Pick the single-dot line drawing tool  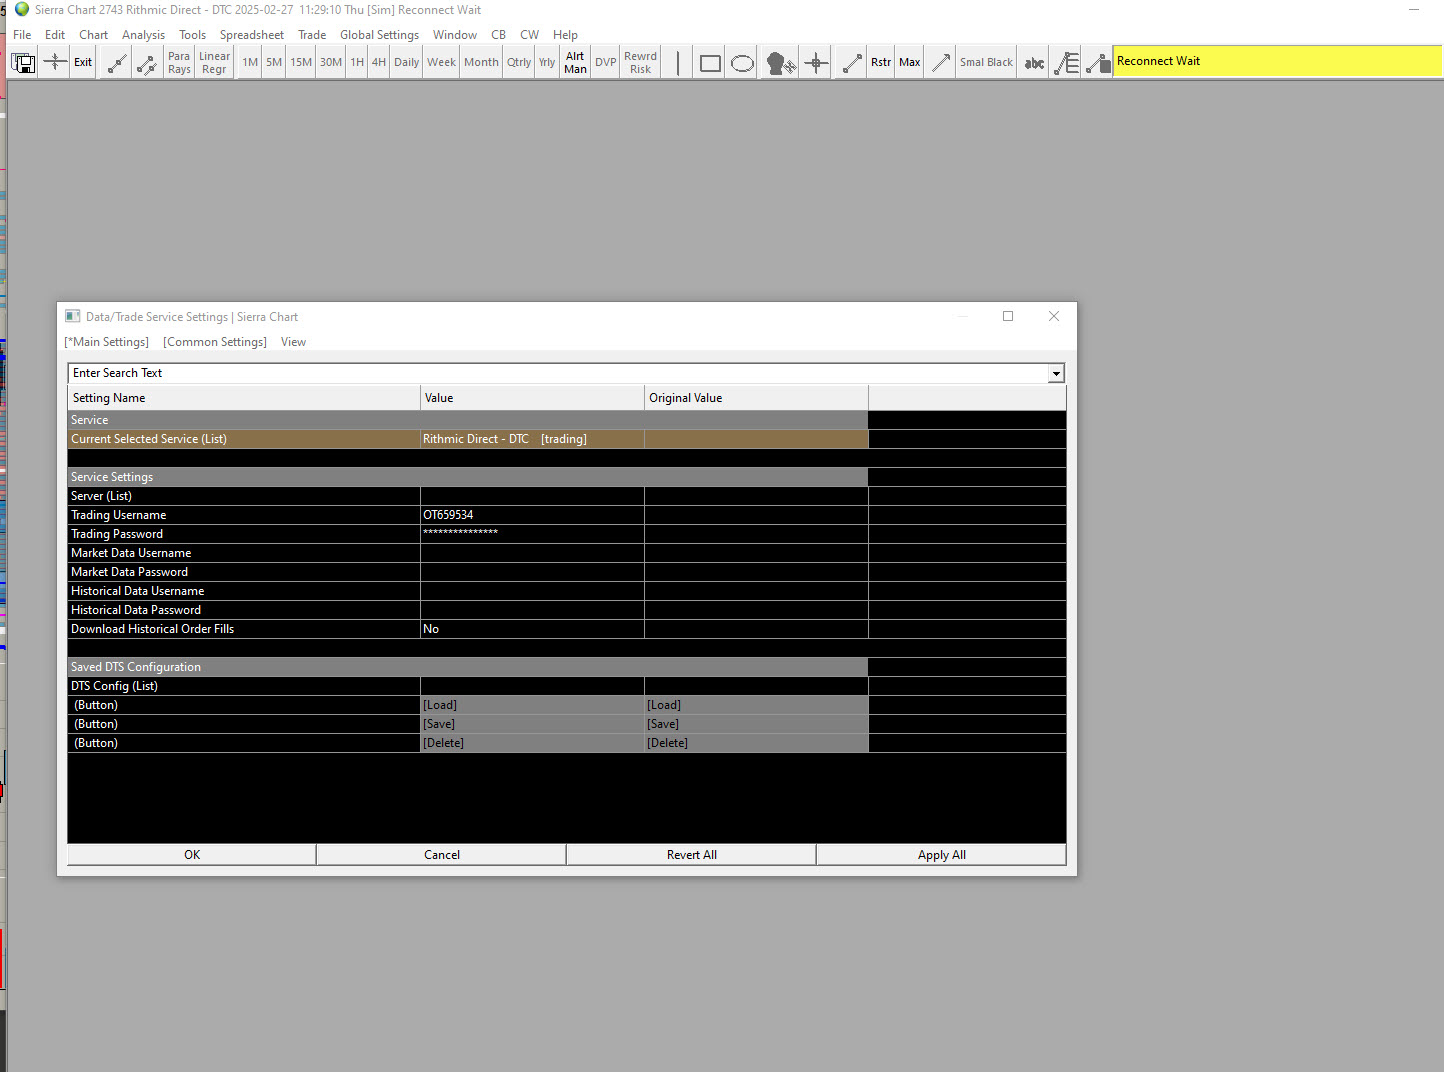[117, 62]
